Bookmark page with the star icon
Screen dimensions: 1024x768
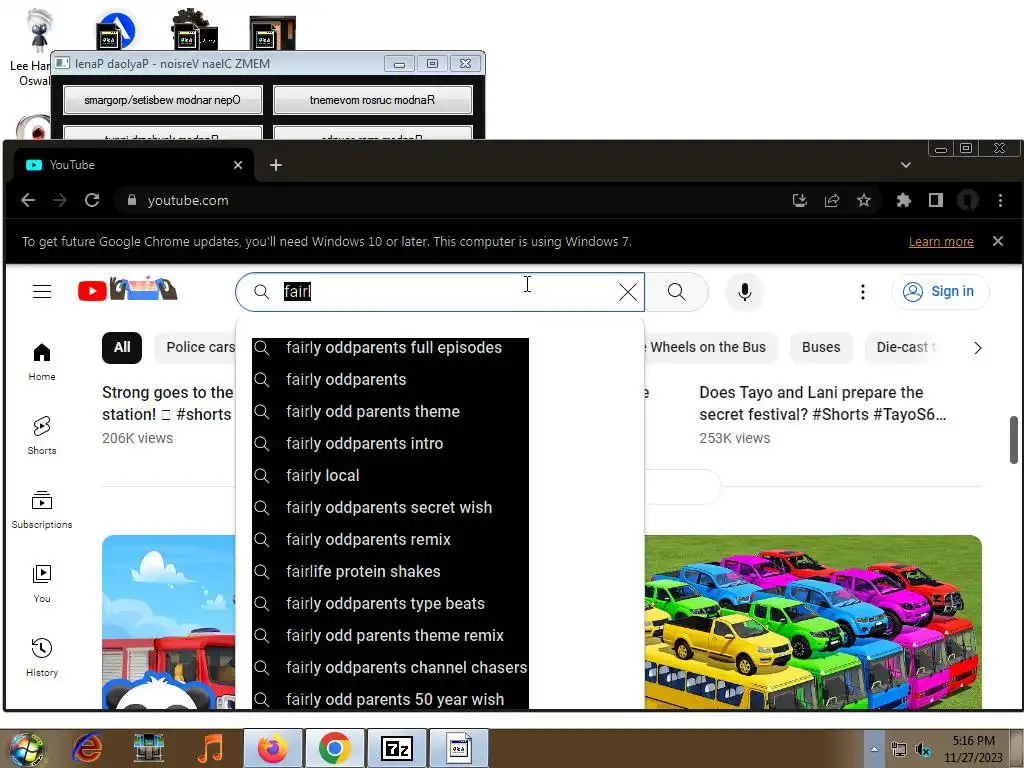click(x=864, y=200)
